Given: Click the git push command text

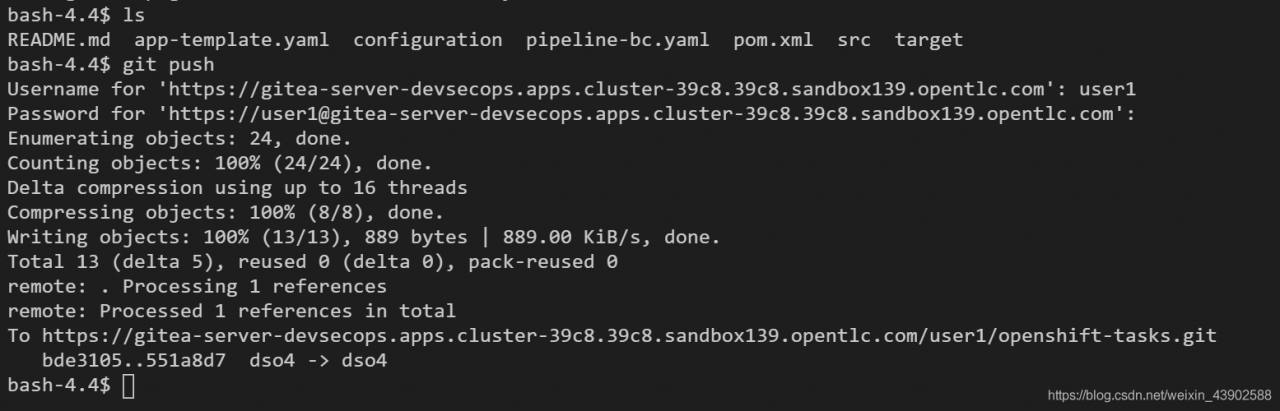Looking at the screenshot, I should 168,65.
